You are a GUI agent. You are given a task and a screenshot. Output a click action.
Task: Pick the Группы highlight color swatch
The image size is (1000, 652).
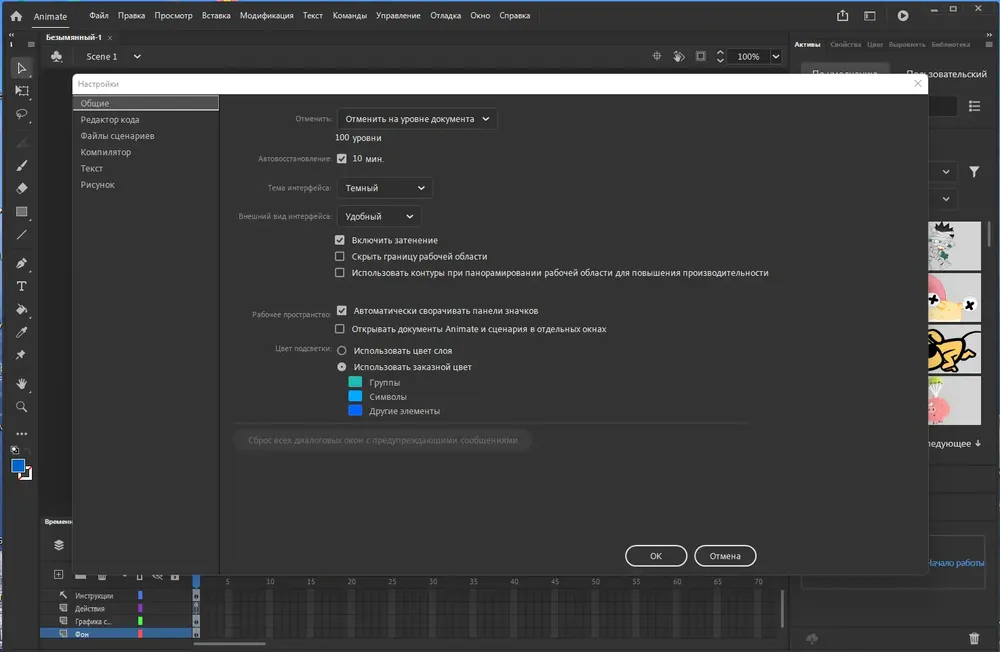355,382
